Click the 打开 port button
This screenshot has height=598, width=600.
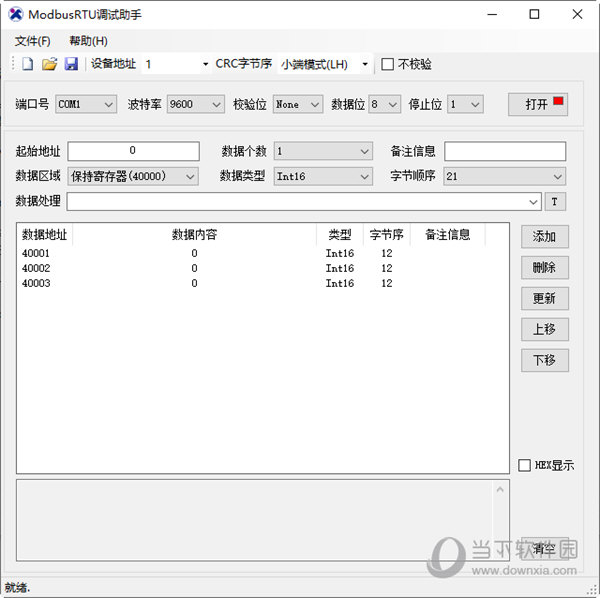point(538,104)
